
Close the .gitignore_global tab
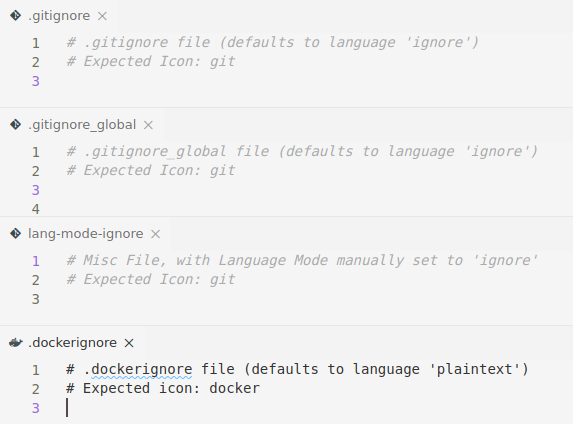(x=148, y=125)
